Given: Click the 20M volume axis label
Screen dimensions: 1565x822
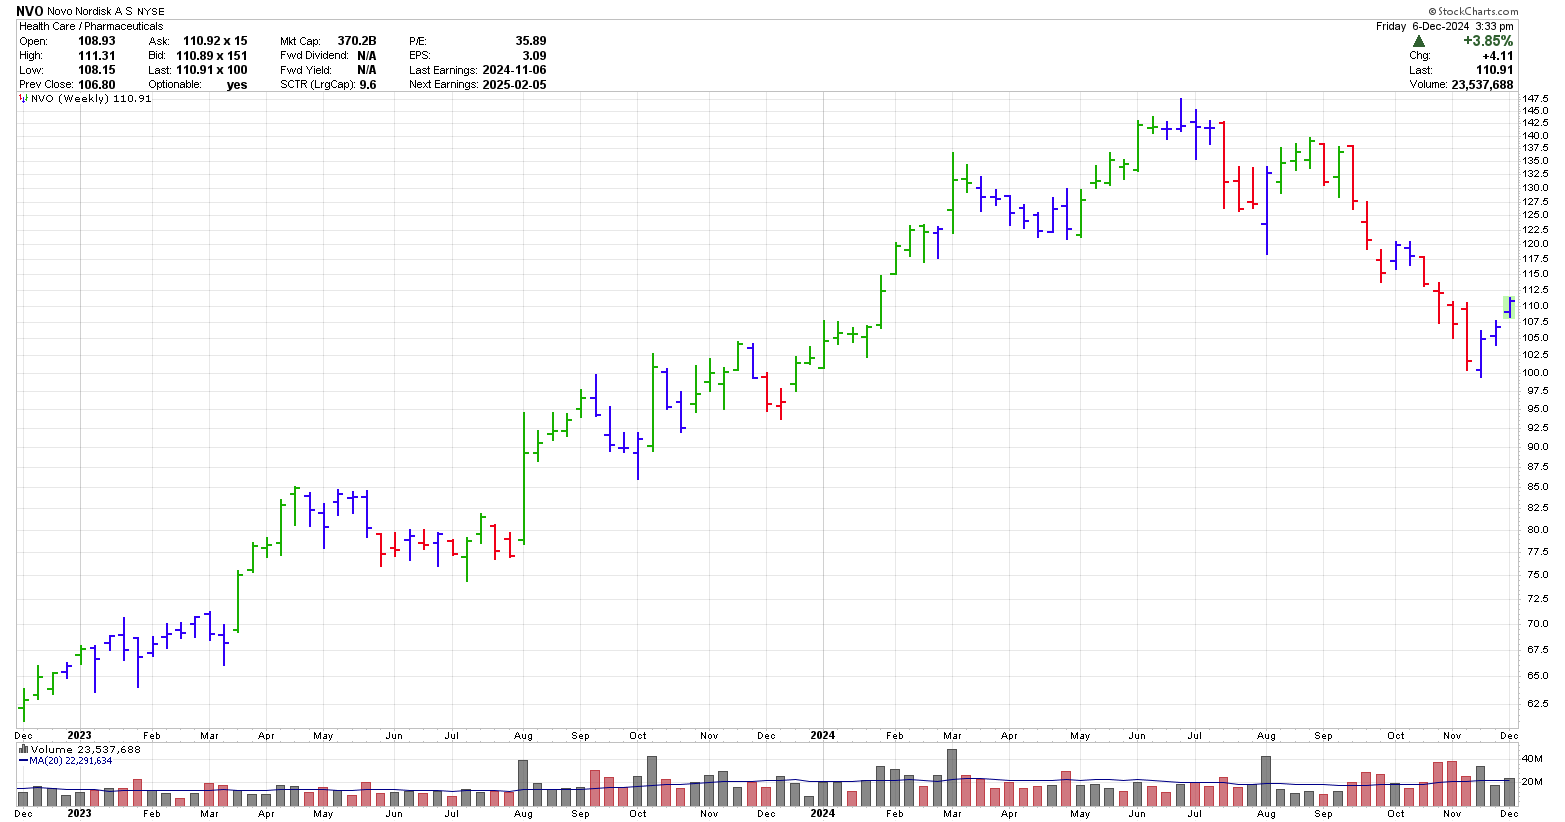Looking at the screenshot, I should tap(1532, 781).
